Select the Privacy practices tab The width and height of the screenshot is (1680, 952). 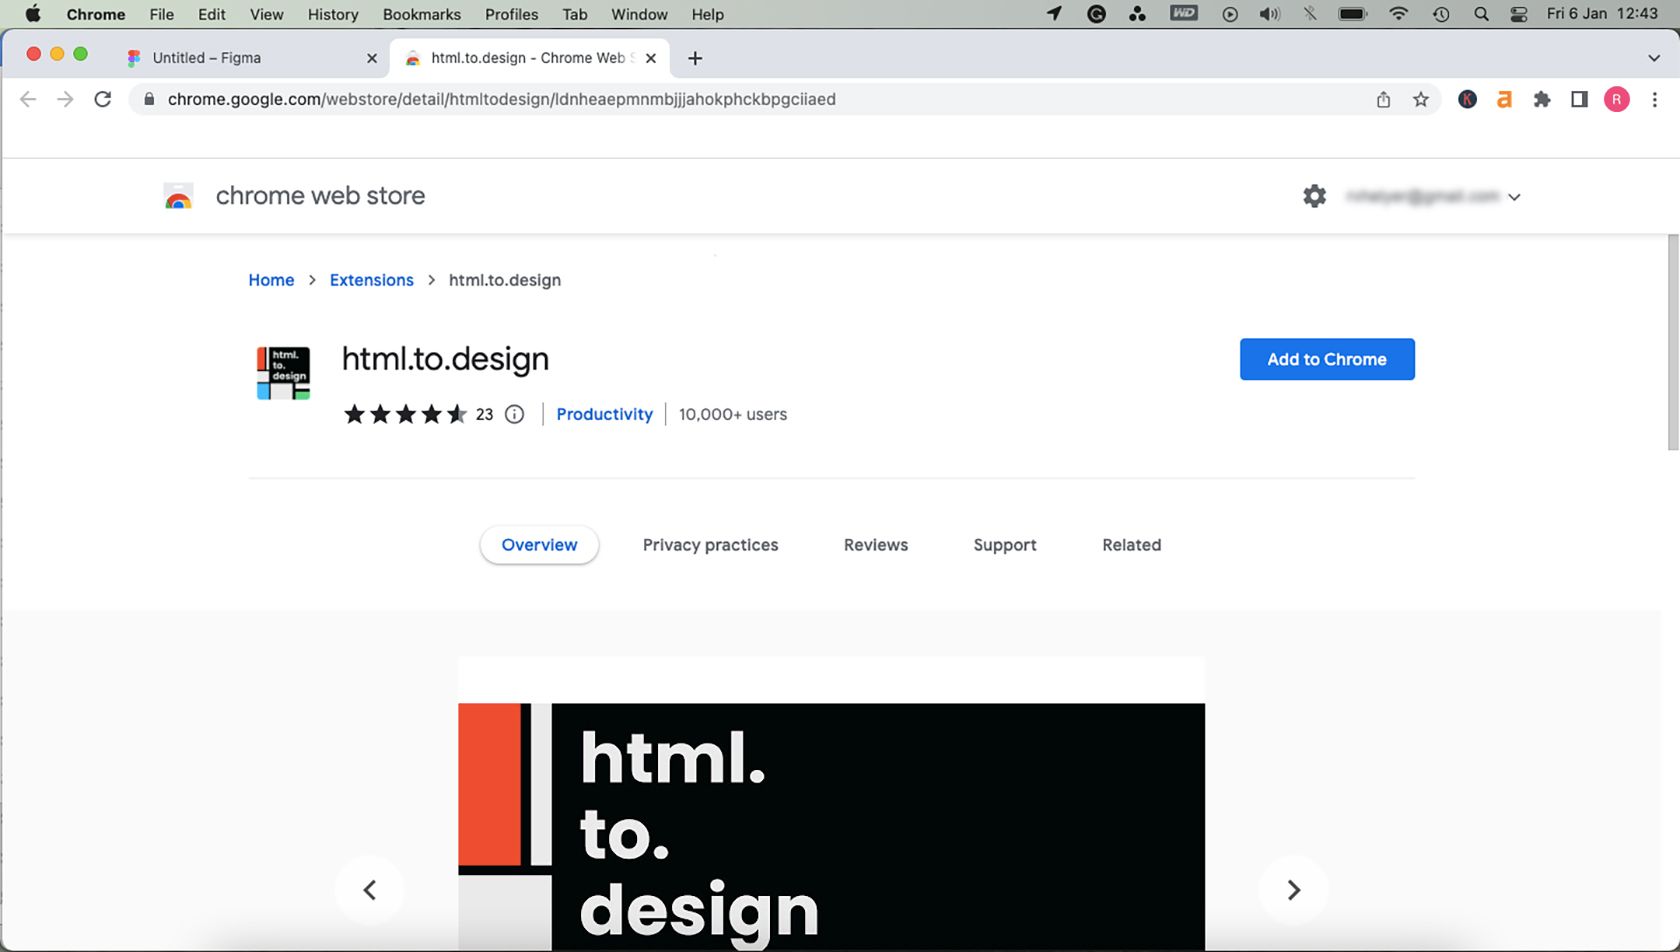point(710,545)
